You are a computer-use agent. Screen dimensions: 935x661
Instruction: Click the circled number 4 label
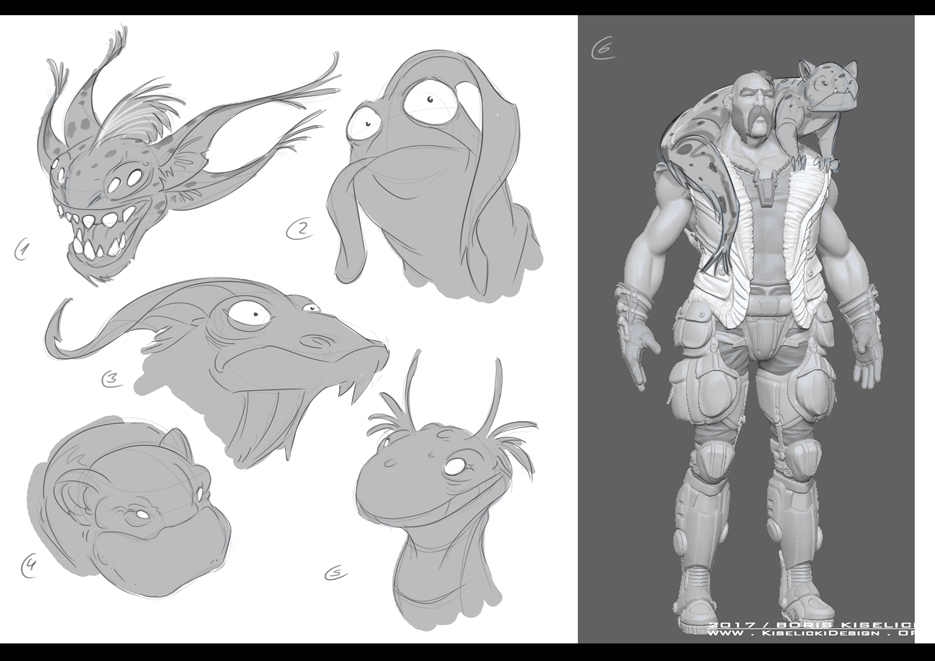pos(29,566)
